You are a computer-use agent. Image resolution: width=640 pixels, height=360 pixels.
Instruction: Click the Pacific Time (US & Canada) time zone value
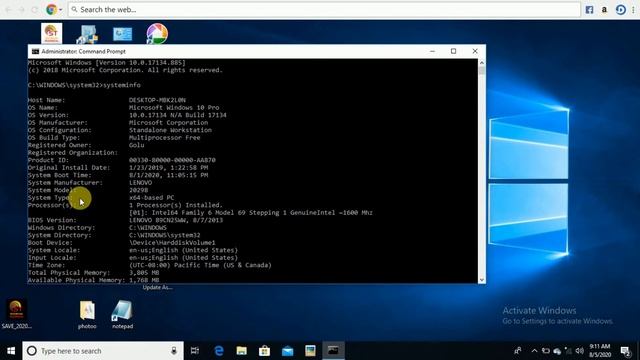(200, 265)
